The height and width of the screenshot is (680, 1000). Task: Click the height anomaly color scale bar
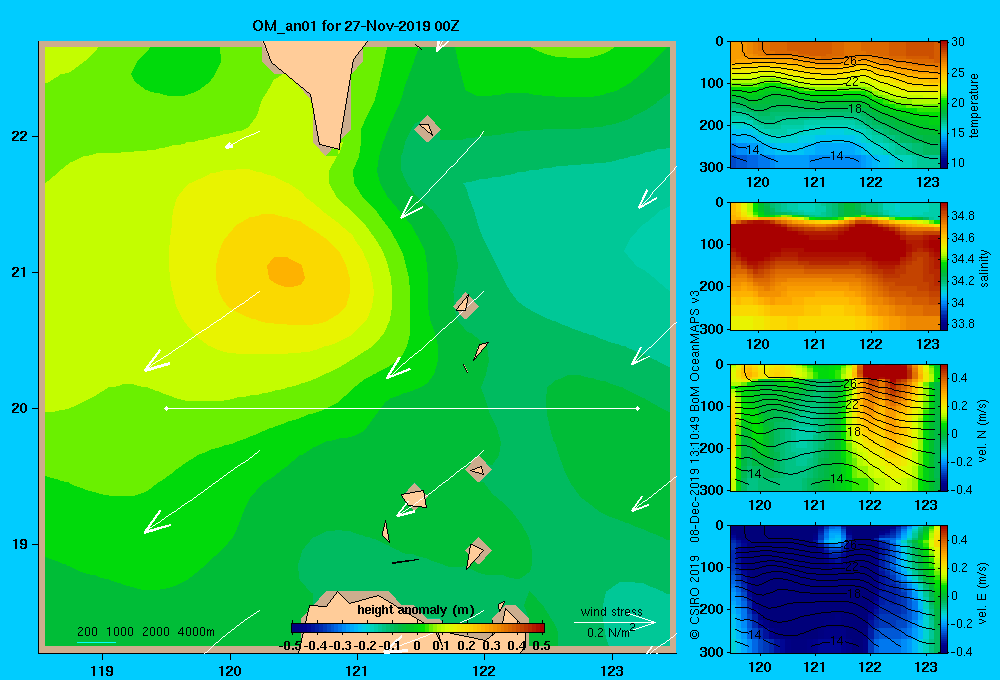pos(418,628)
